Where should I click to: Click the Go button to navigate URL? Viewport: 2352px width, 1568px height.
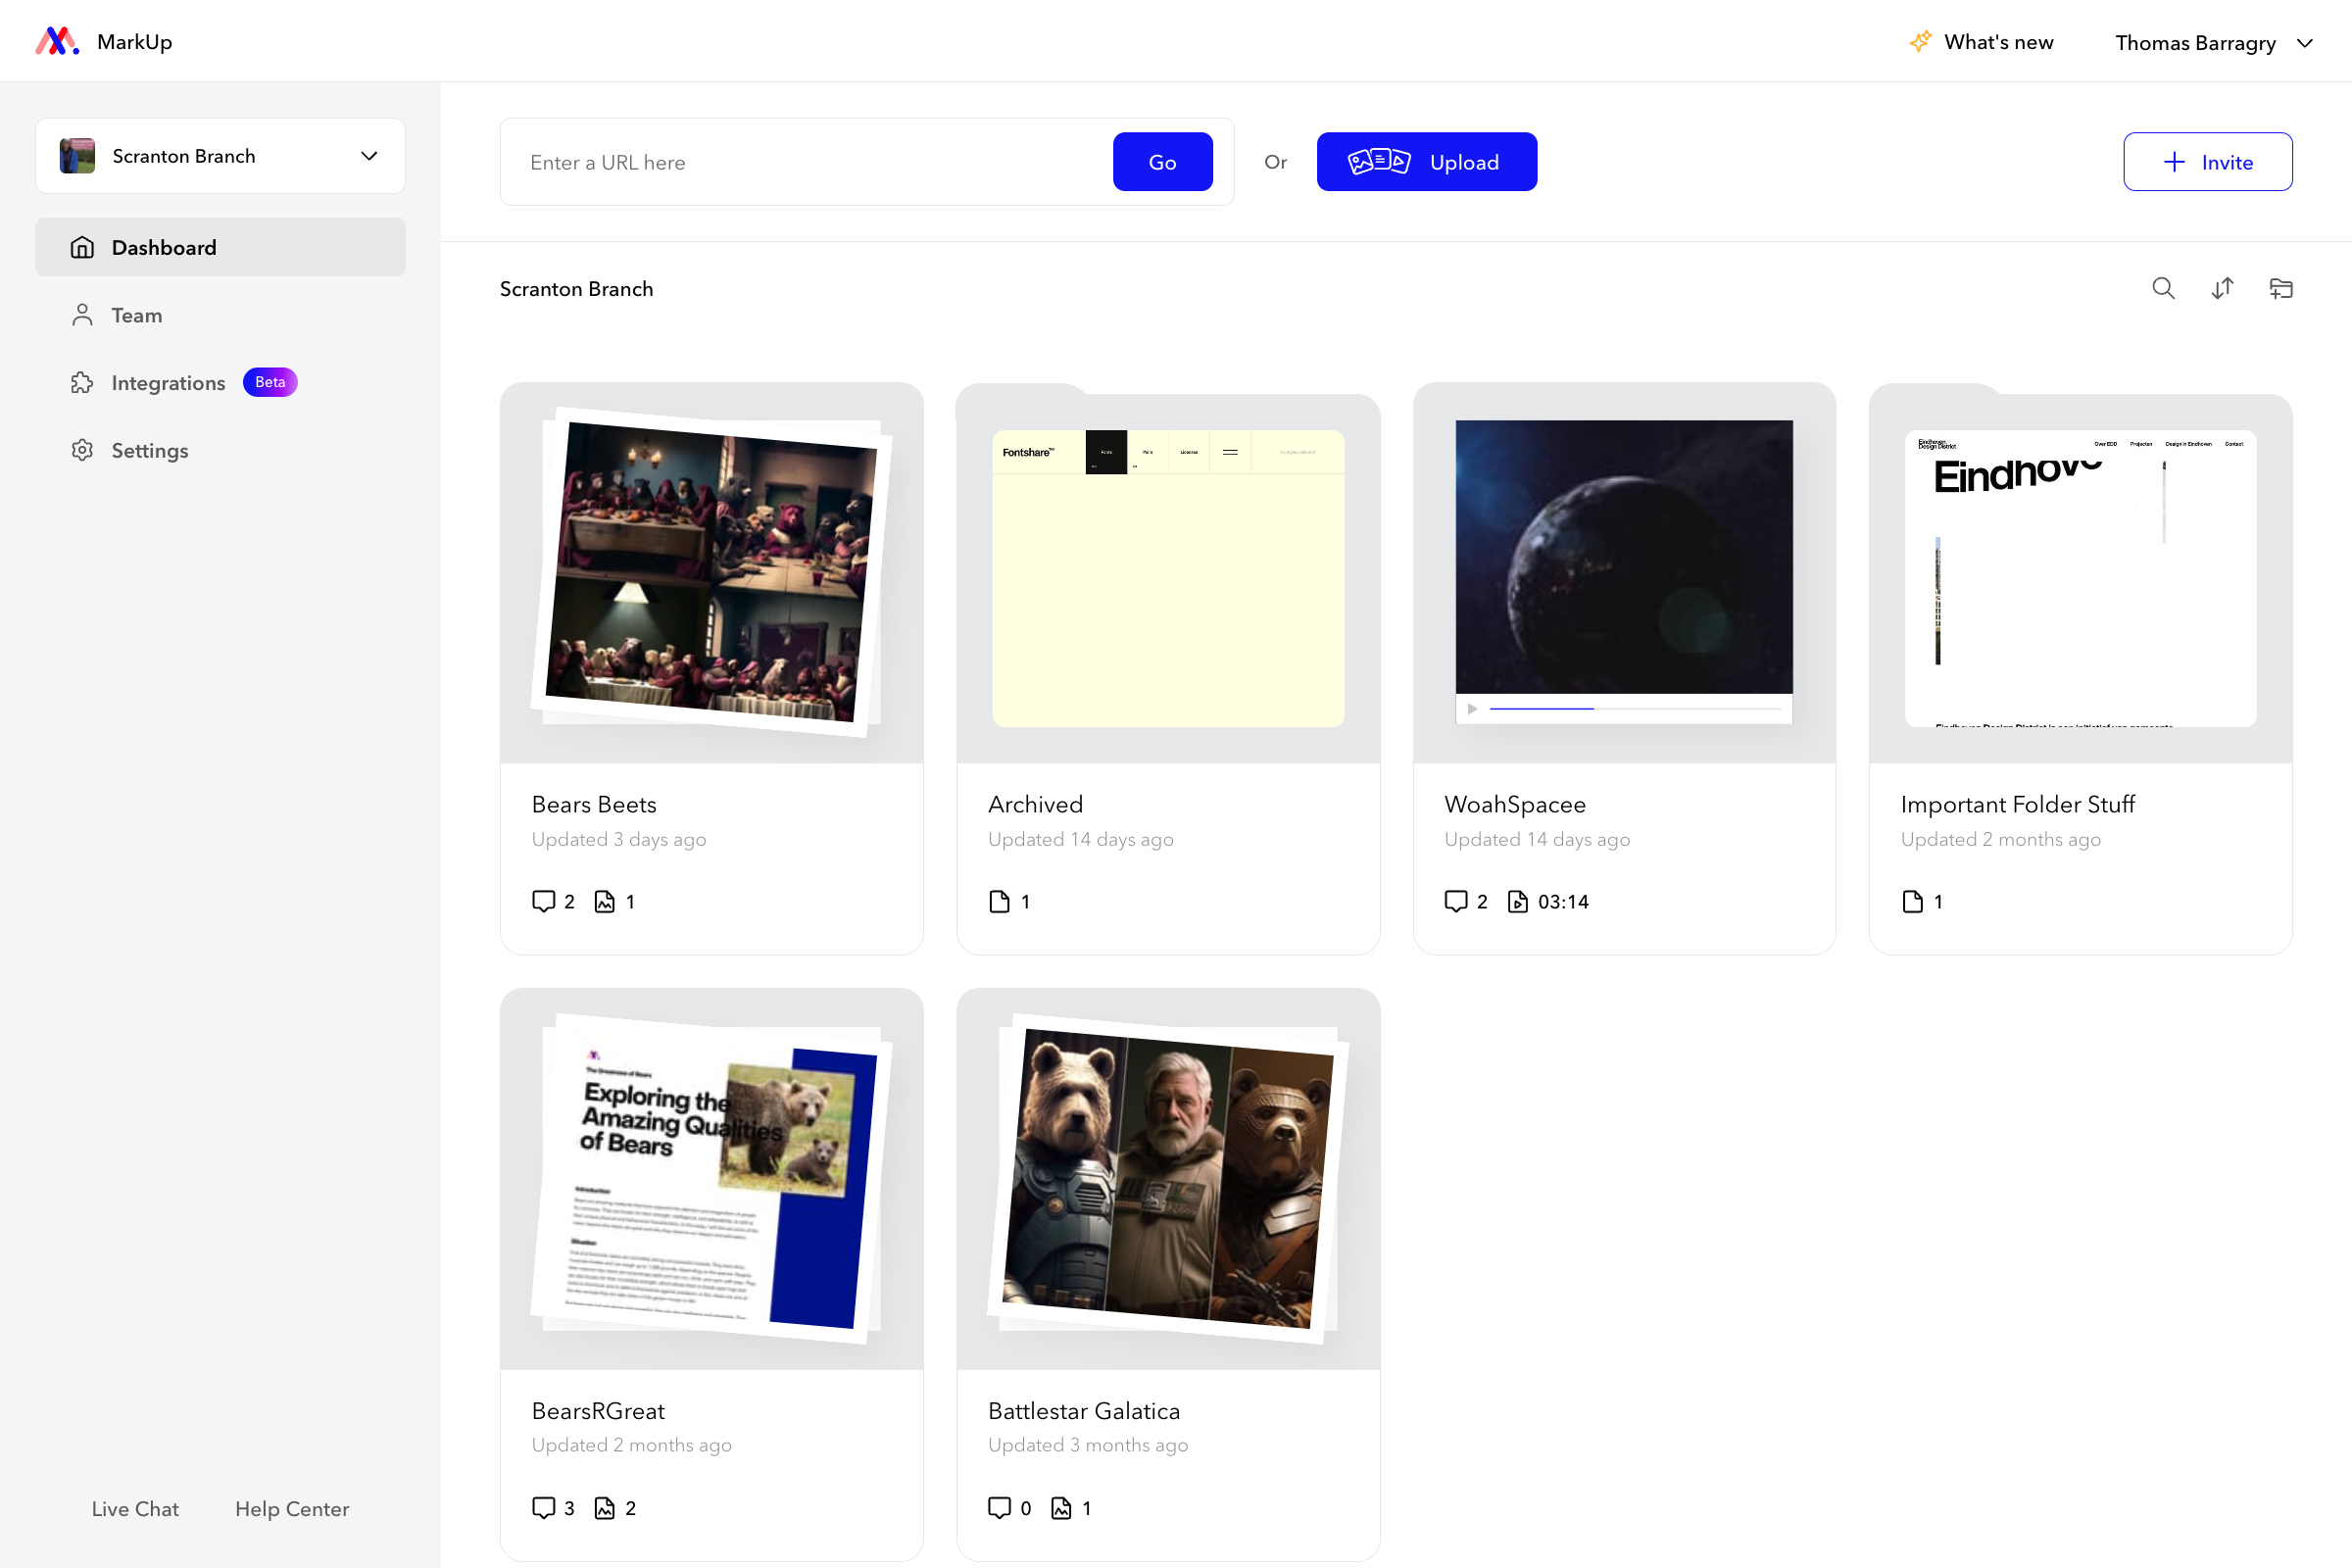(1164, 161)
